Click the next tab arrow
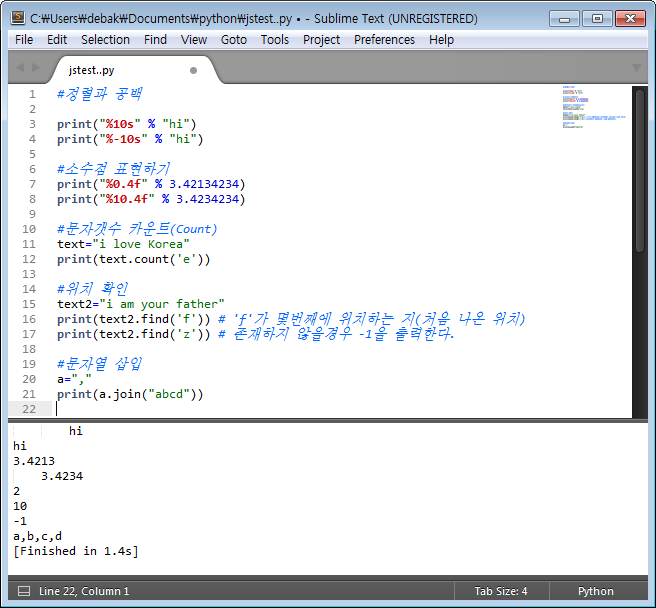Viewport: 656px width, 608px height. (x=36, y=67)
